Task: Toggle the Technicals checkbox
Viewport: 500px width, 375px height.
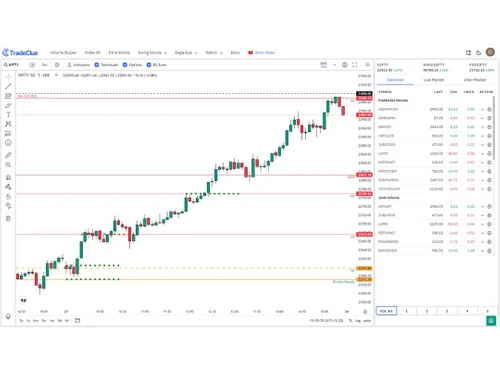Action: (97, 65)
